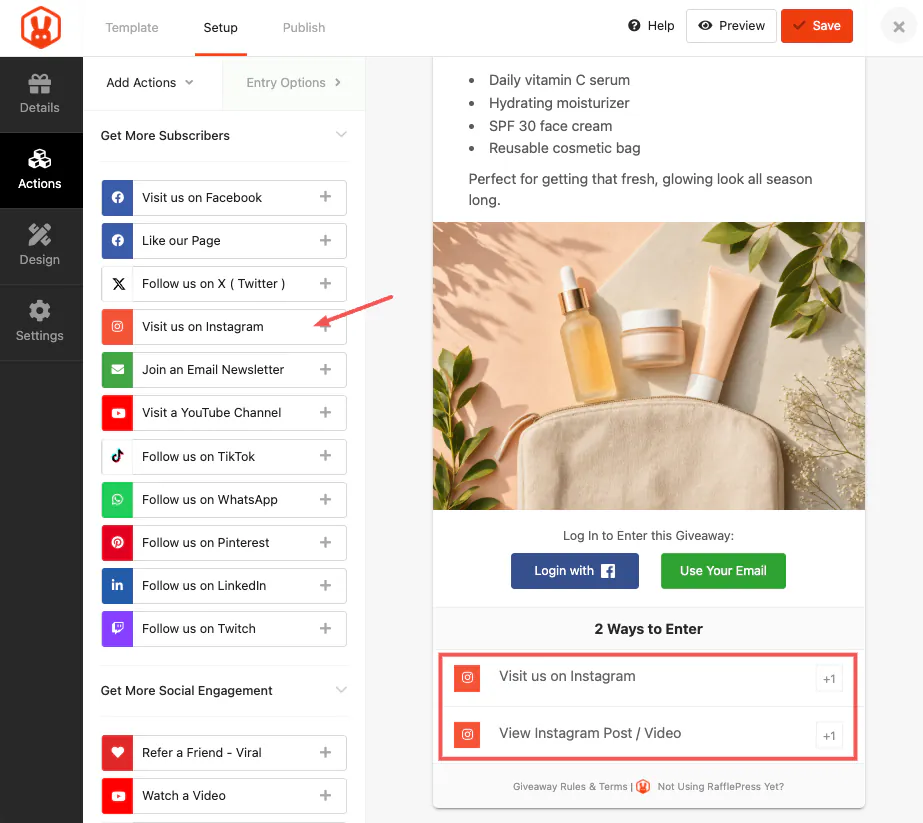The width and height of the screenshot is (923, 823).
Task: Click the WhatsApp icon in actions list
Action: coord(118,500)
